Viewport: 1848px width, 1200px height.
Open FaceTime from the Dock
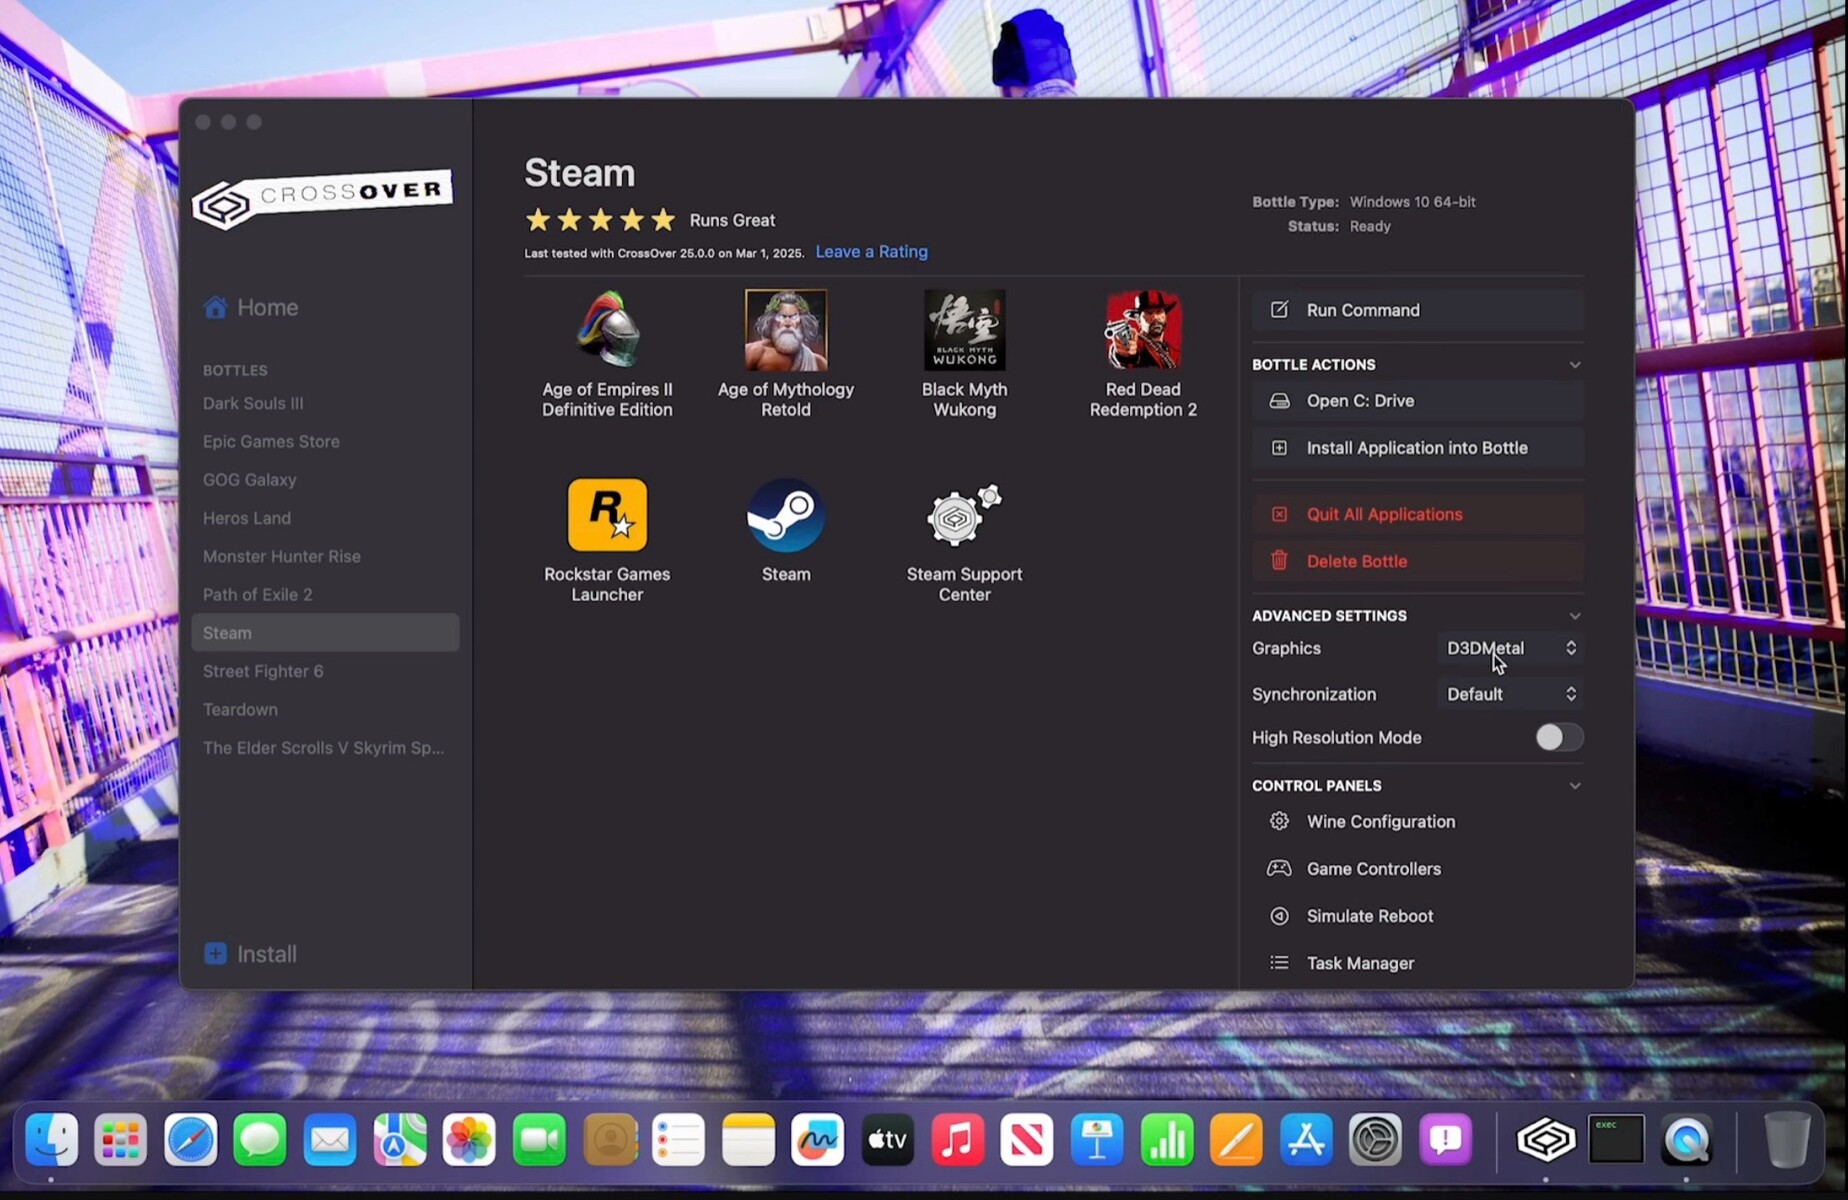pyautogui.click(x=539, y=1139)
